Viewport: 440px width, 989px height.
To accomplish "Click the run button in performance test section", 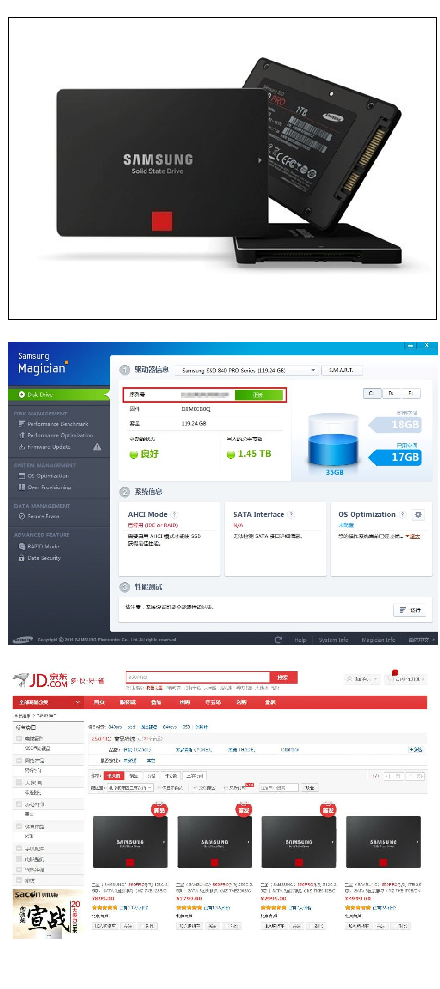I will click(x=410, y=610).
